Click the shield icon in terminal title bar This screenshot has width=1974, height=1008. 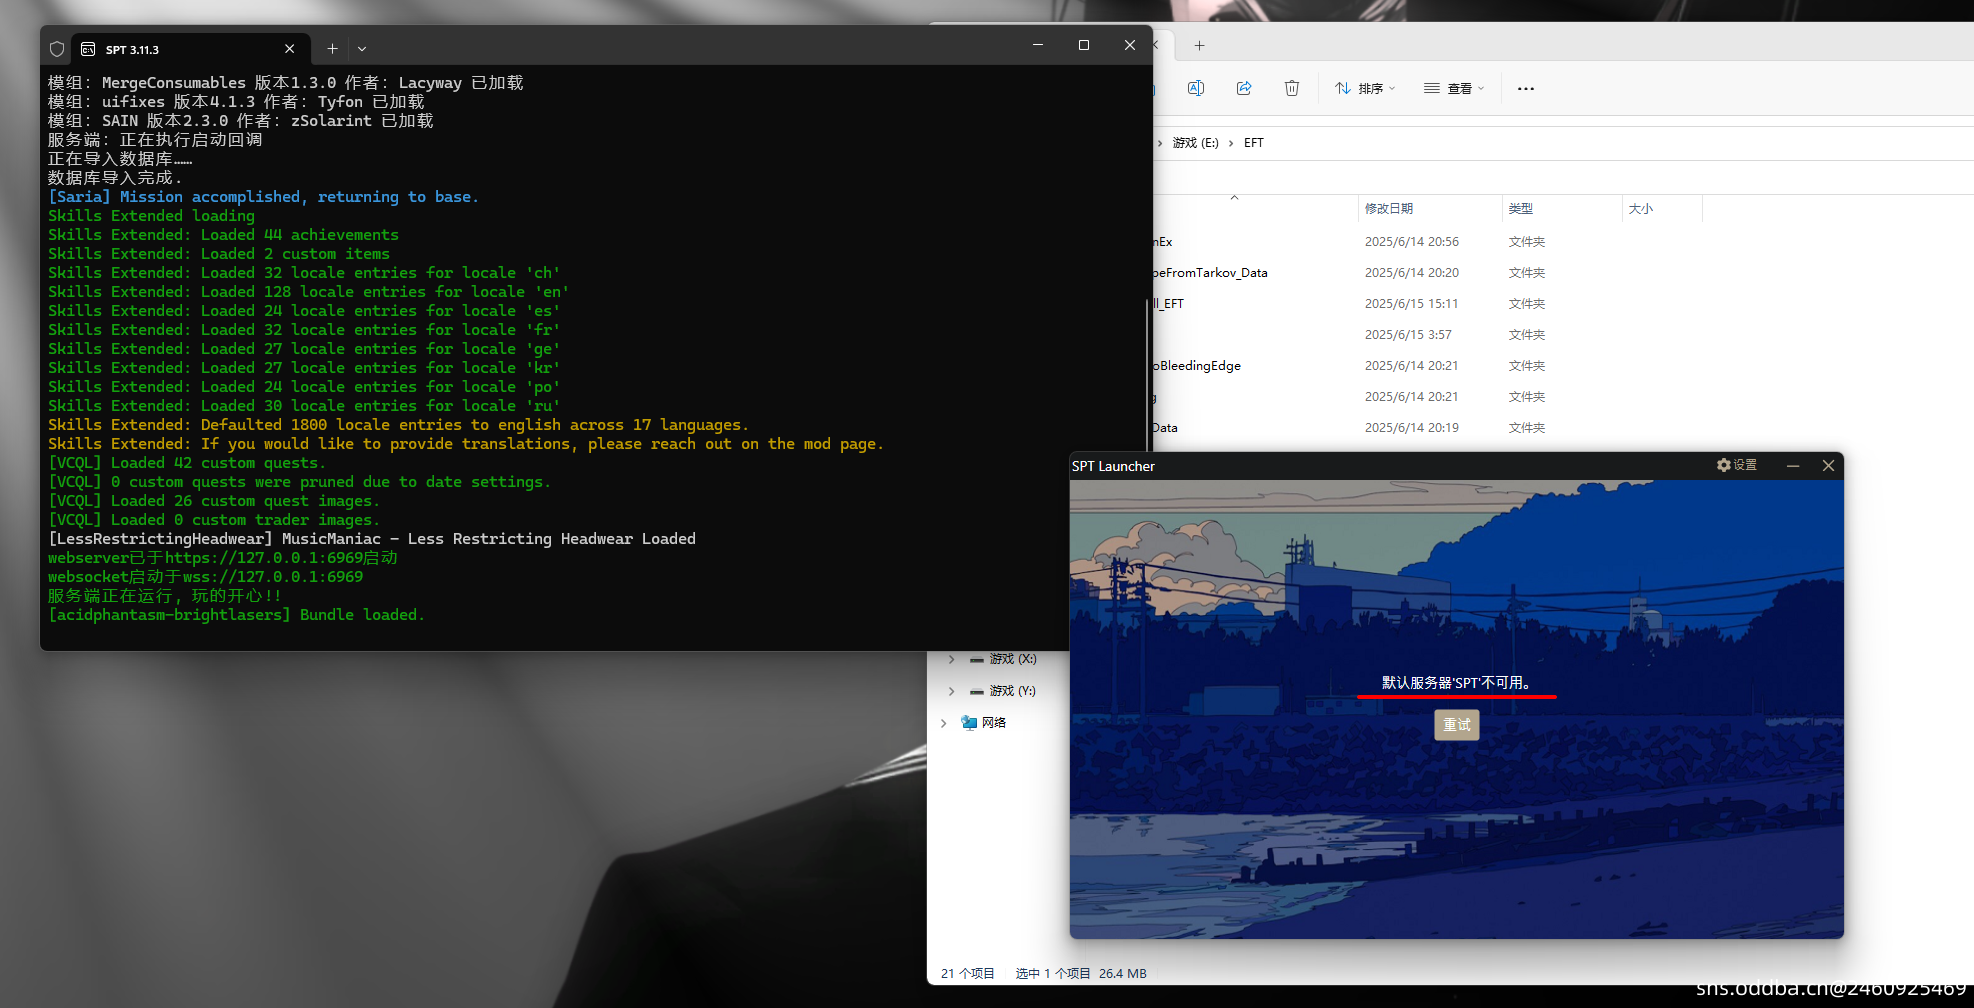click(x=57, y=49)
